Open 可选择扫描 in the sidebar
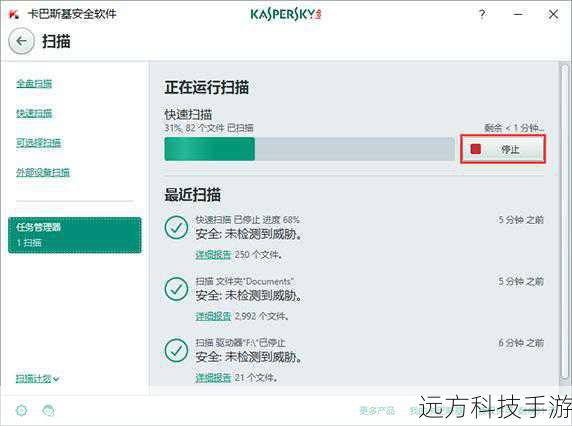Viewport: 572px width, 426px height. click(x=38, y=143)
